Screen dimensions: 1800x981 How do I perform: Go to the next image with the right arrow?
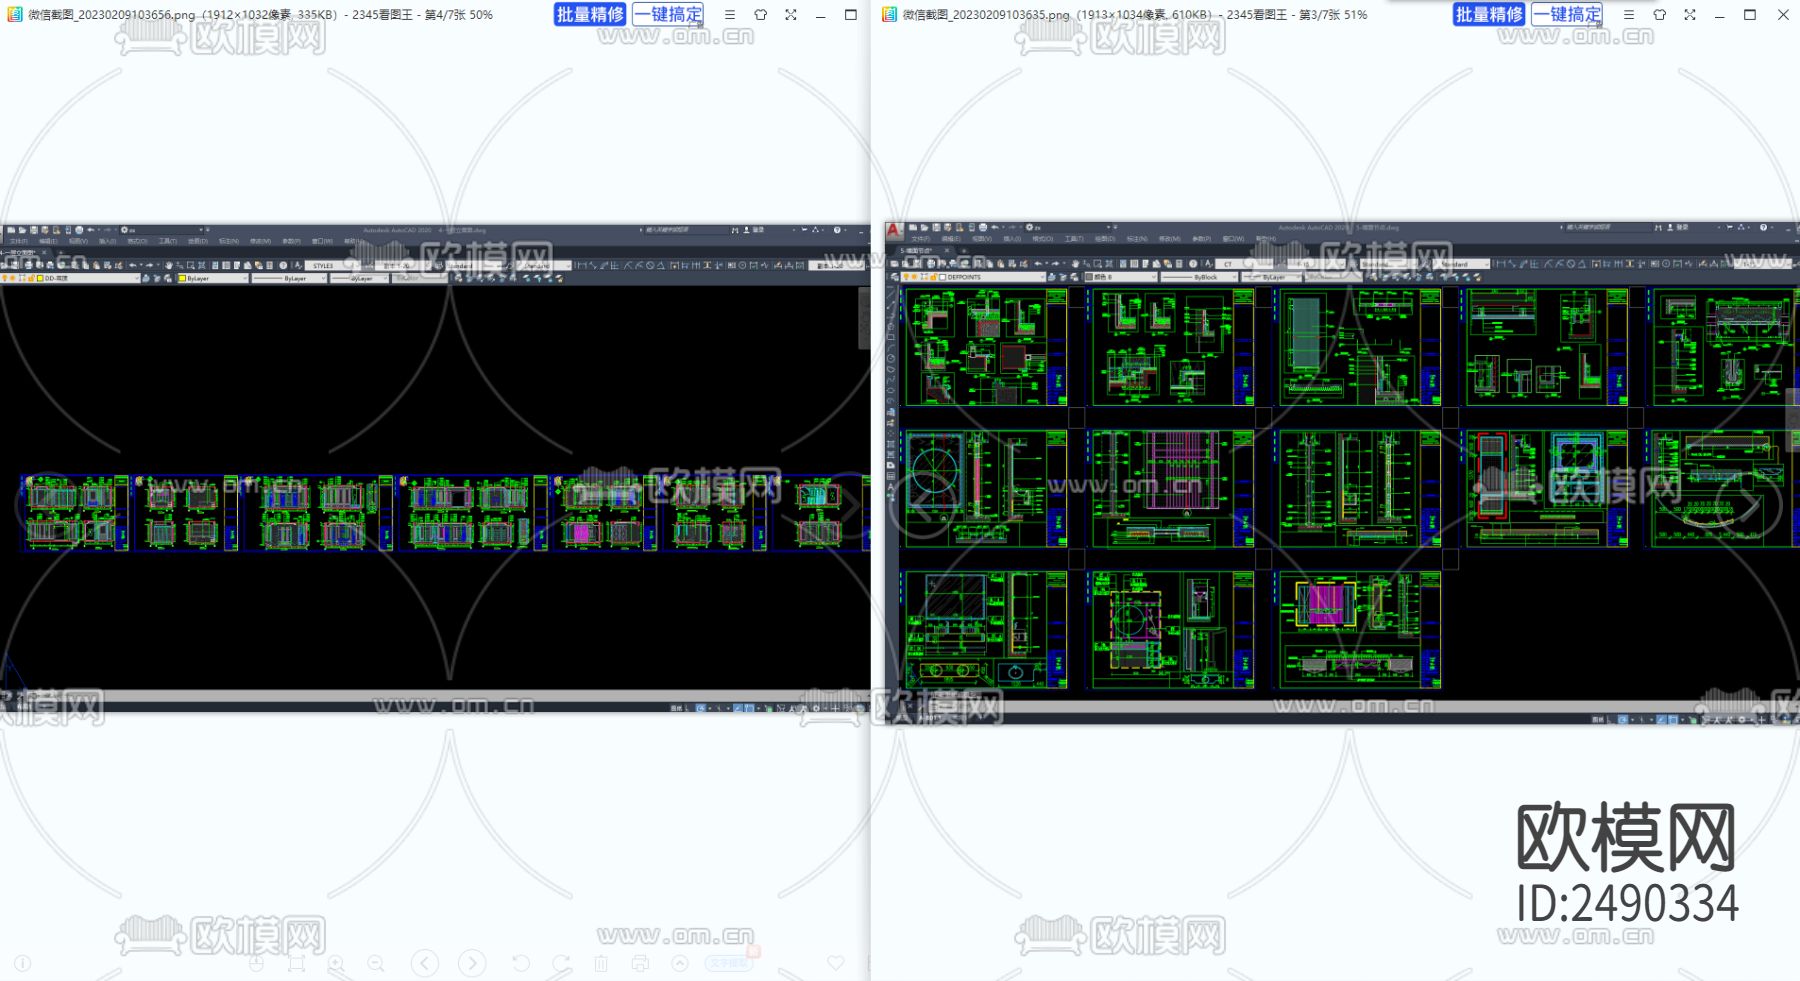click(472, 963)
